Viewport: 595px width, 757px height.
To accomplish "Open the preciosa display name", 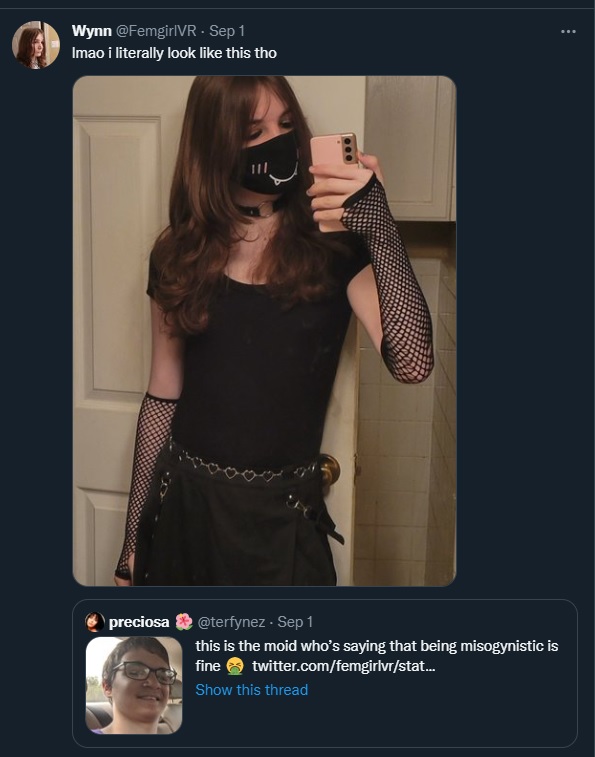I will click(x=139, y=622).
